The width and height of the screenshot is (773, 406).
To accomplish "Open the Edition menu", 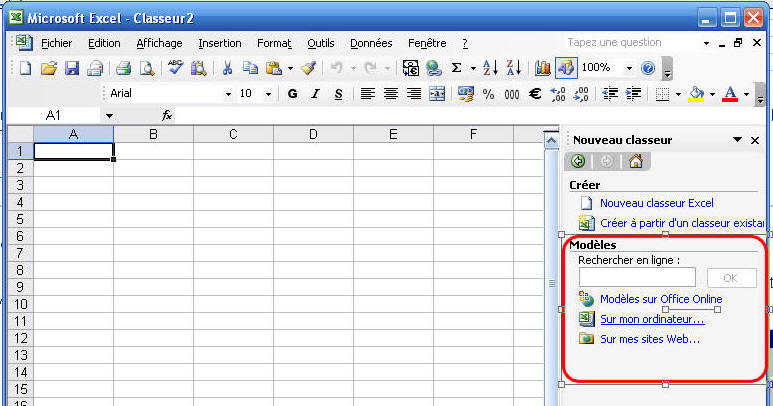I will pos(104,43).
